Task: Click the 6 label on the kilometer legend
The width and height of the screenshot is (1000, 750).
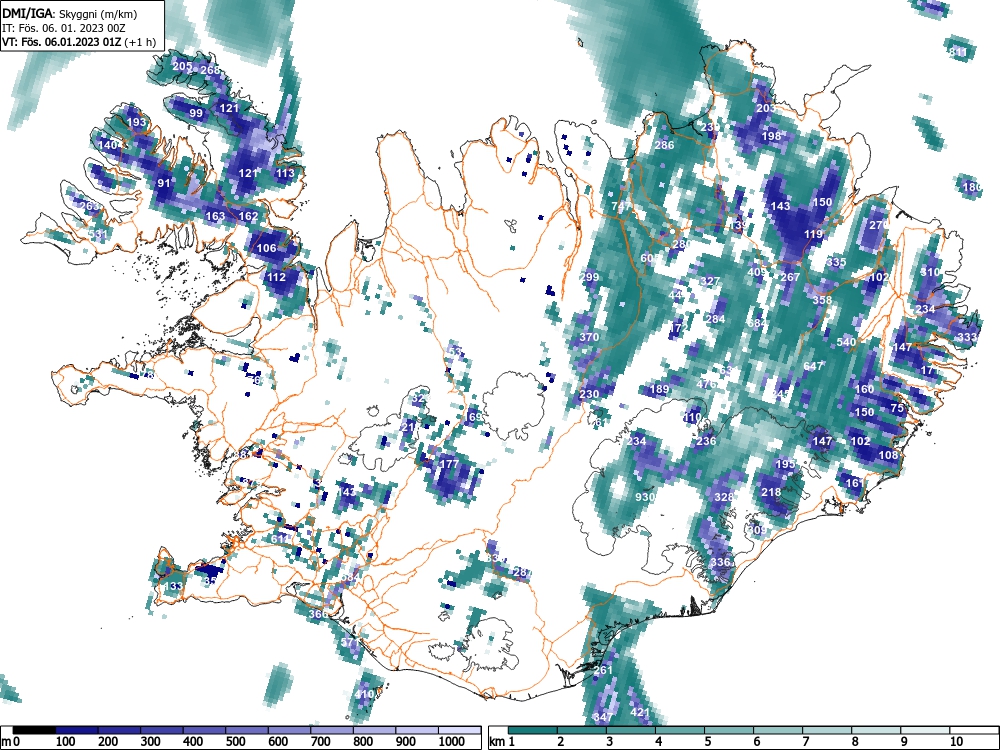Action: [x=756, y=742]
